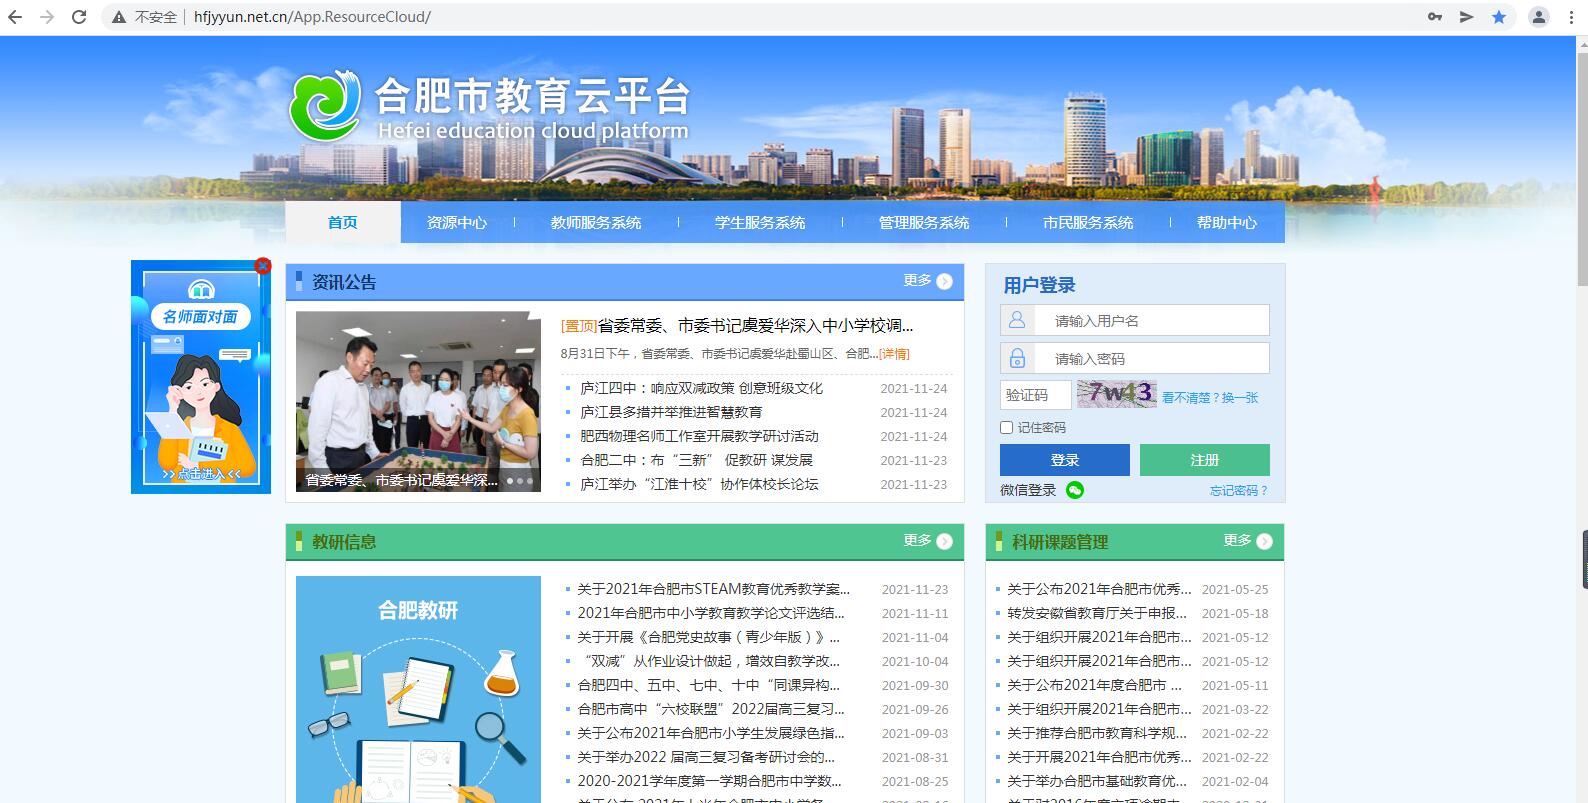Image resolution: width=1588 pixels, height=803 pixels.
Task: Click the browser reload button
Action: [x=79, y=17]
